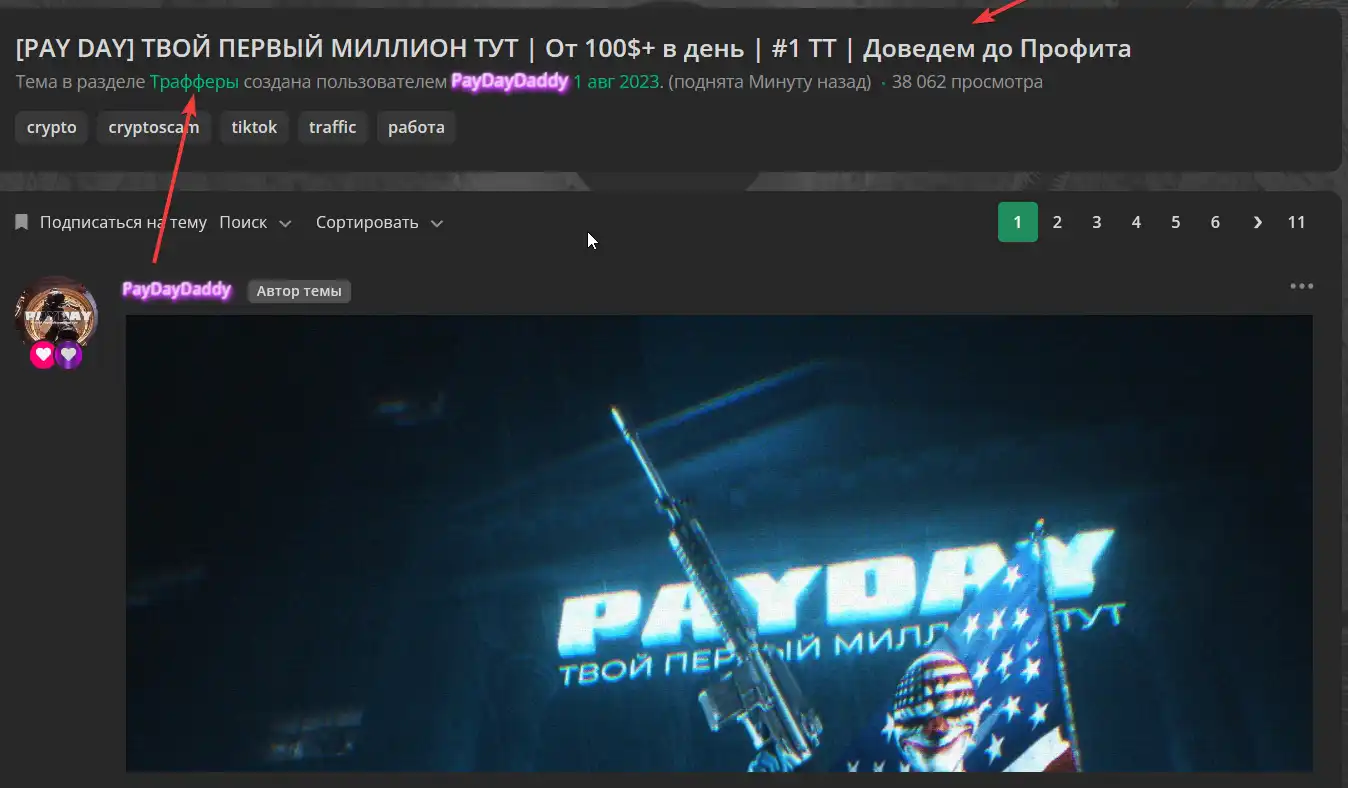Click the thread title PAY DAY ТВОЙ ПЕРВЫЙ МИЛЛИОН
Image resolution: width=1348 pixels, height=788 pixels.
[573, 48]
